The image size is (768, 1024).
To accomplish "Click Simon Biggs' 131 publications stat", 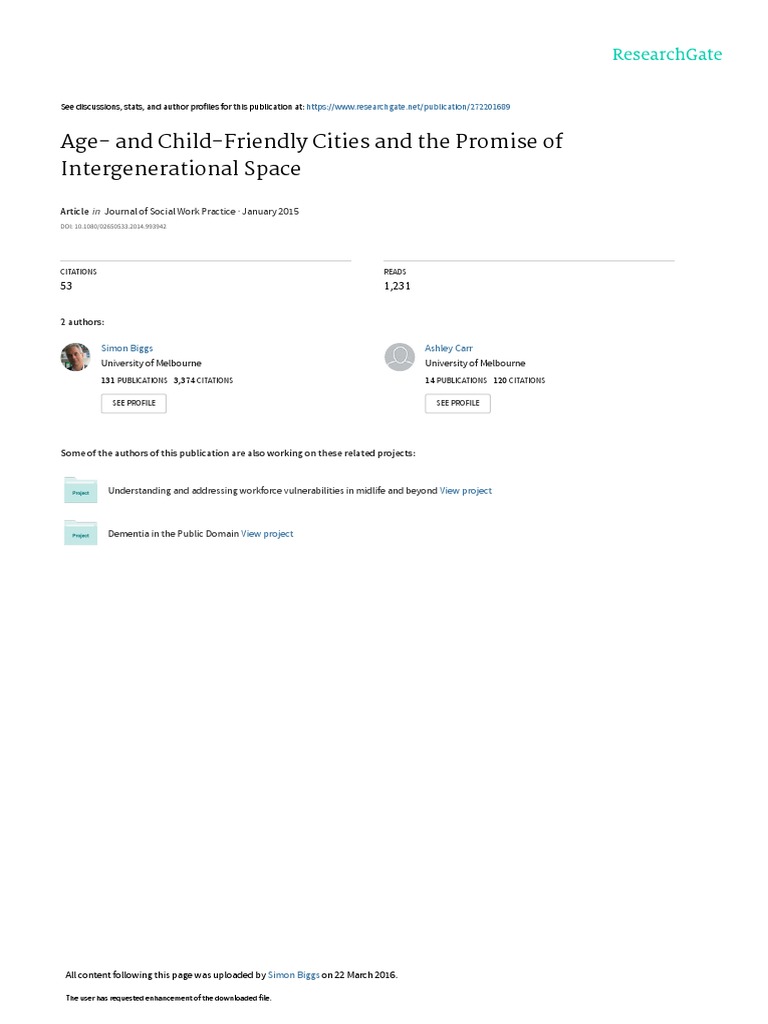I will (x=134, y=380).
